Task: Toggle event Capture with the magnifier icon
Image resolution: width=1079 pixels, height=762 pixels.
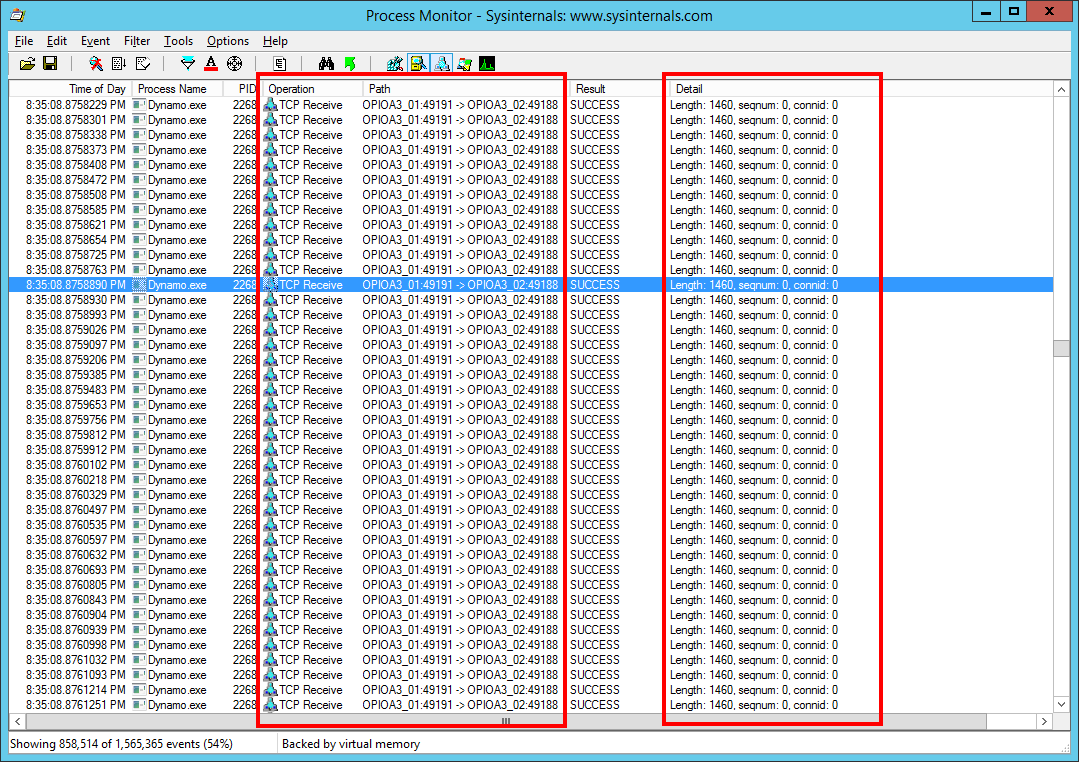Action: click(x=96, y=64)
